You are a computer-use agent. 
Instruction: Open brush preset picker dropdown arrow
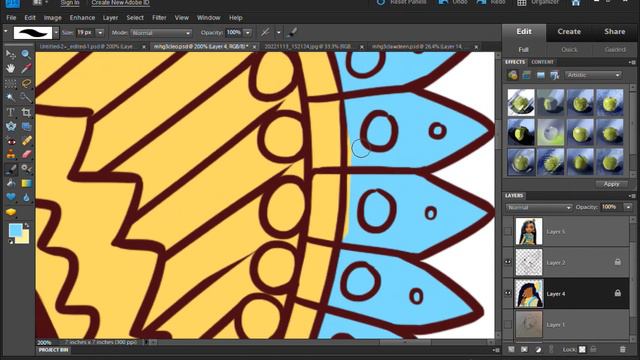[x=56, y=33]
